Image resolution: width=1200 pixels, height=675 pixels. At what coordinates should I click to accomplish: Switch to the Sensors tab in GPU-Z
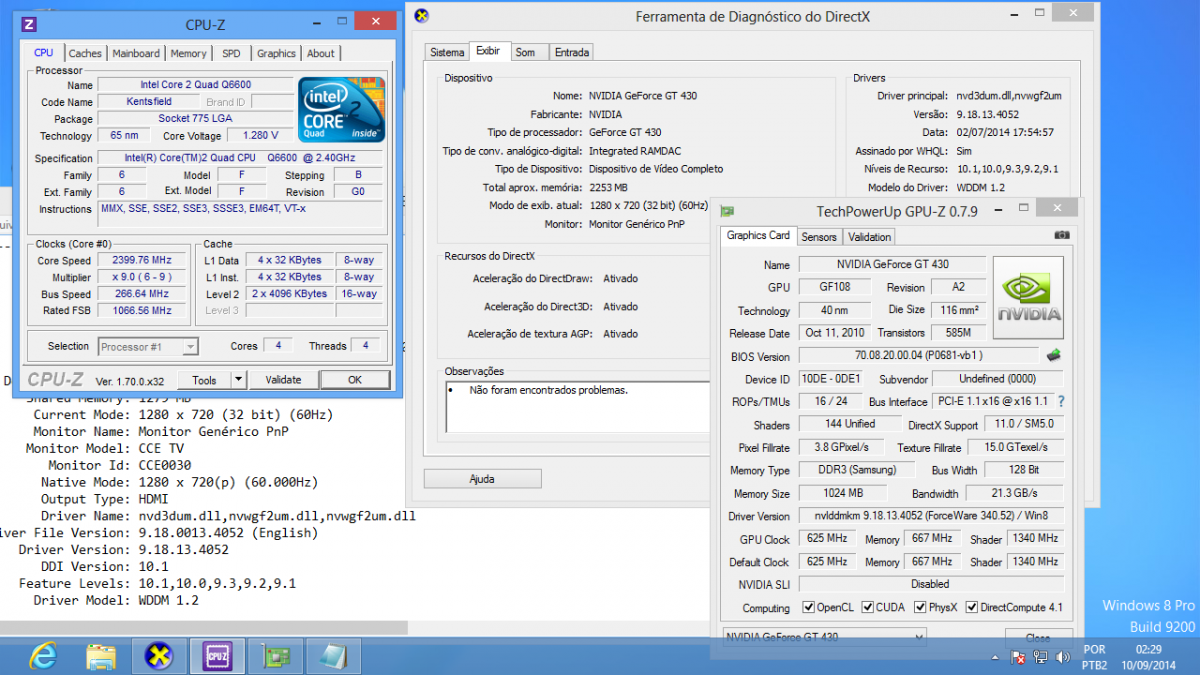[x=819, y=237]
